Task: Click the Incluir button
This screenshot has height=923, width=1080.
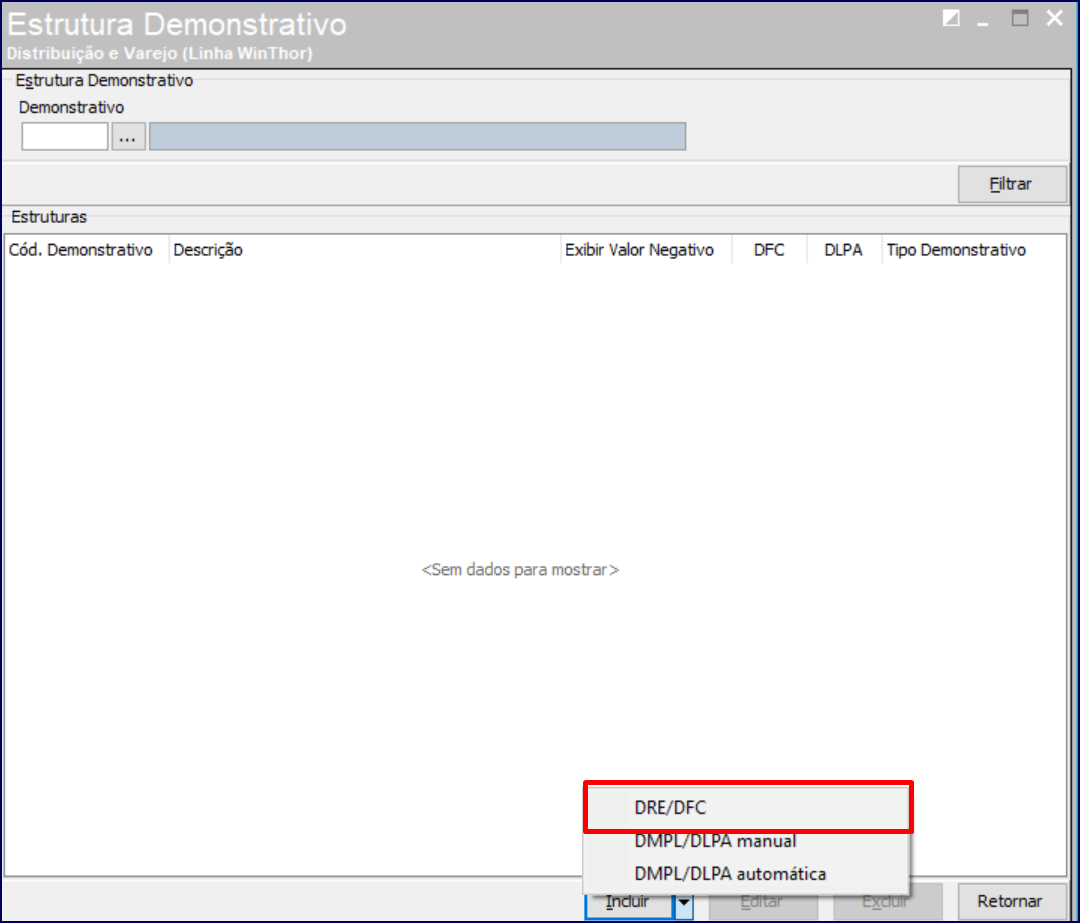Action: click(629, 902)
